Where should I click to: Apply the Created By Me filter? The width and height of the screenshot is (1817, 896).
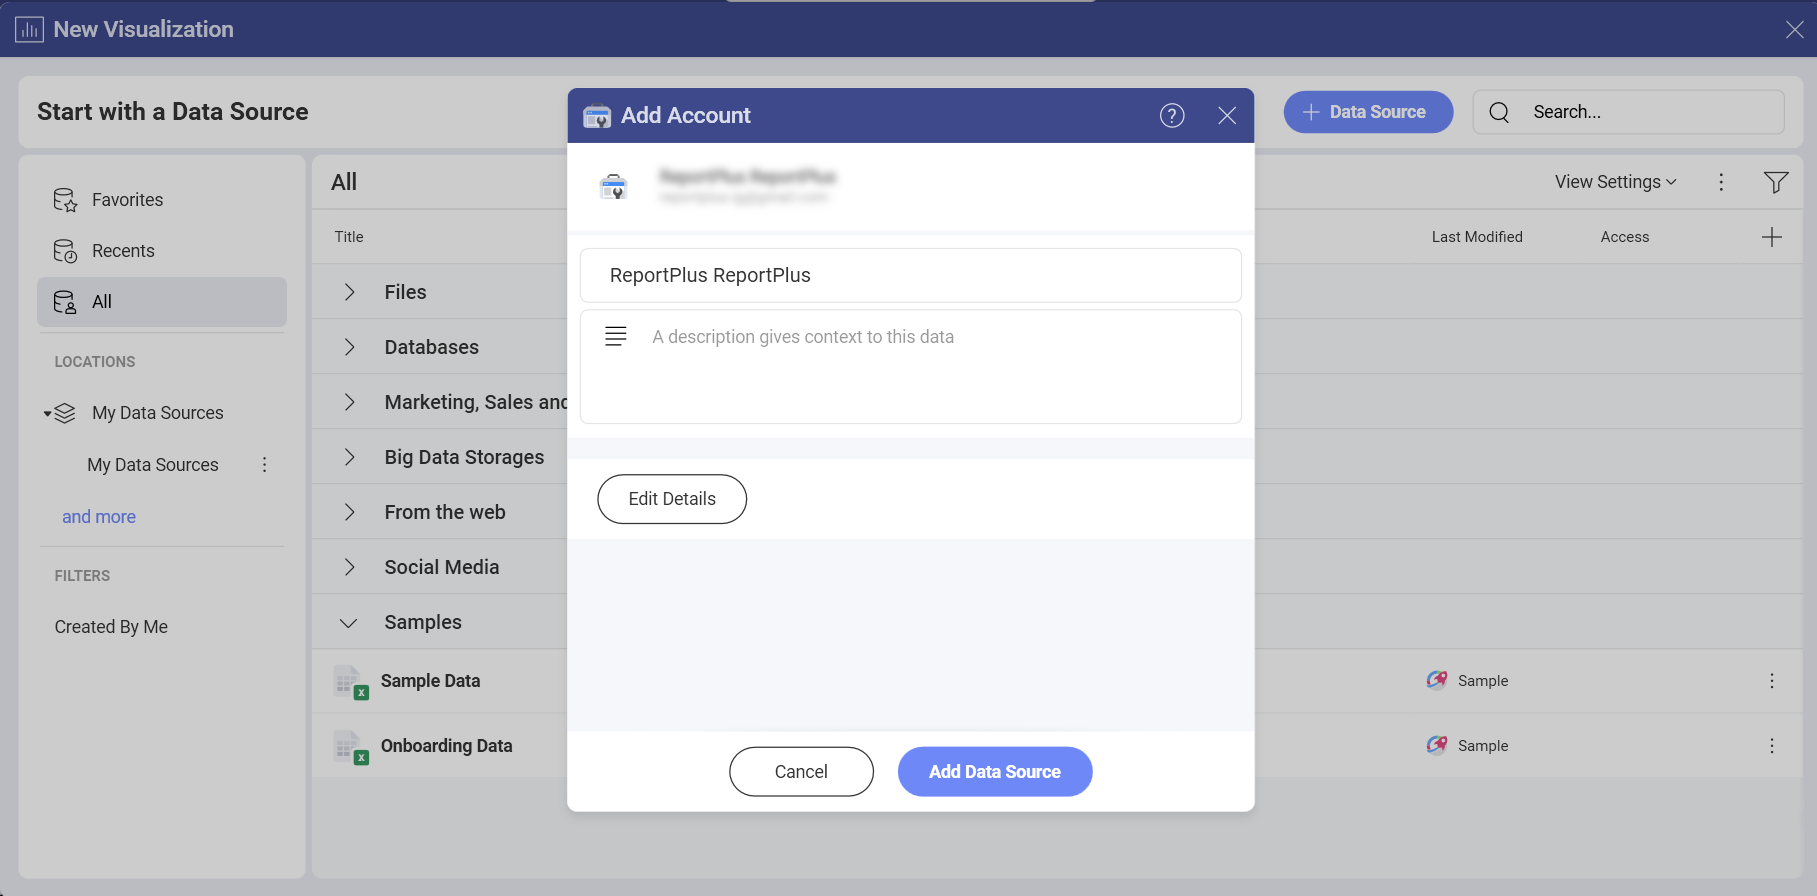(111, 627)
